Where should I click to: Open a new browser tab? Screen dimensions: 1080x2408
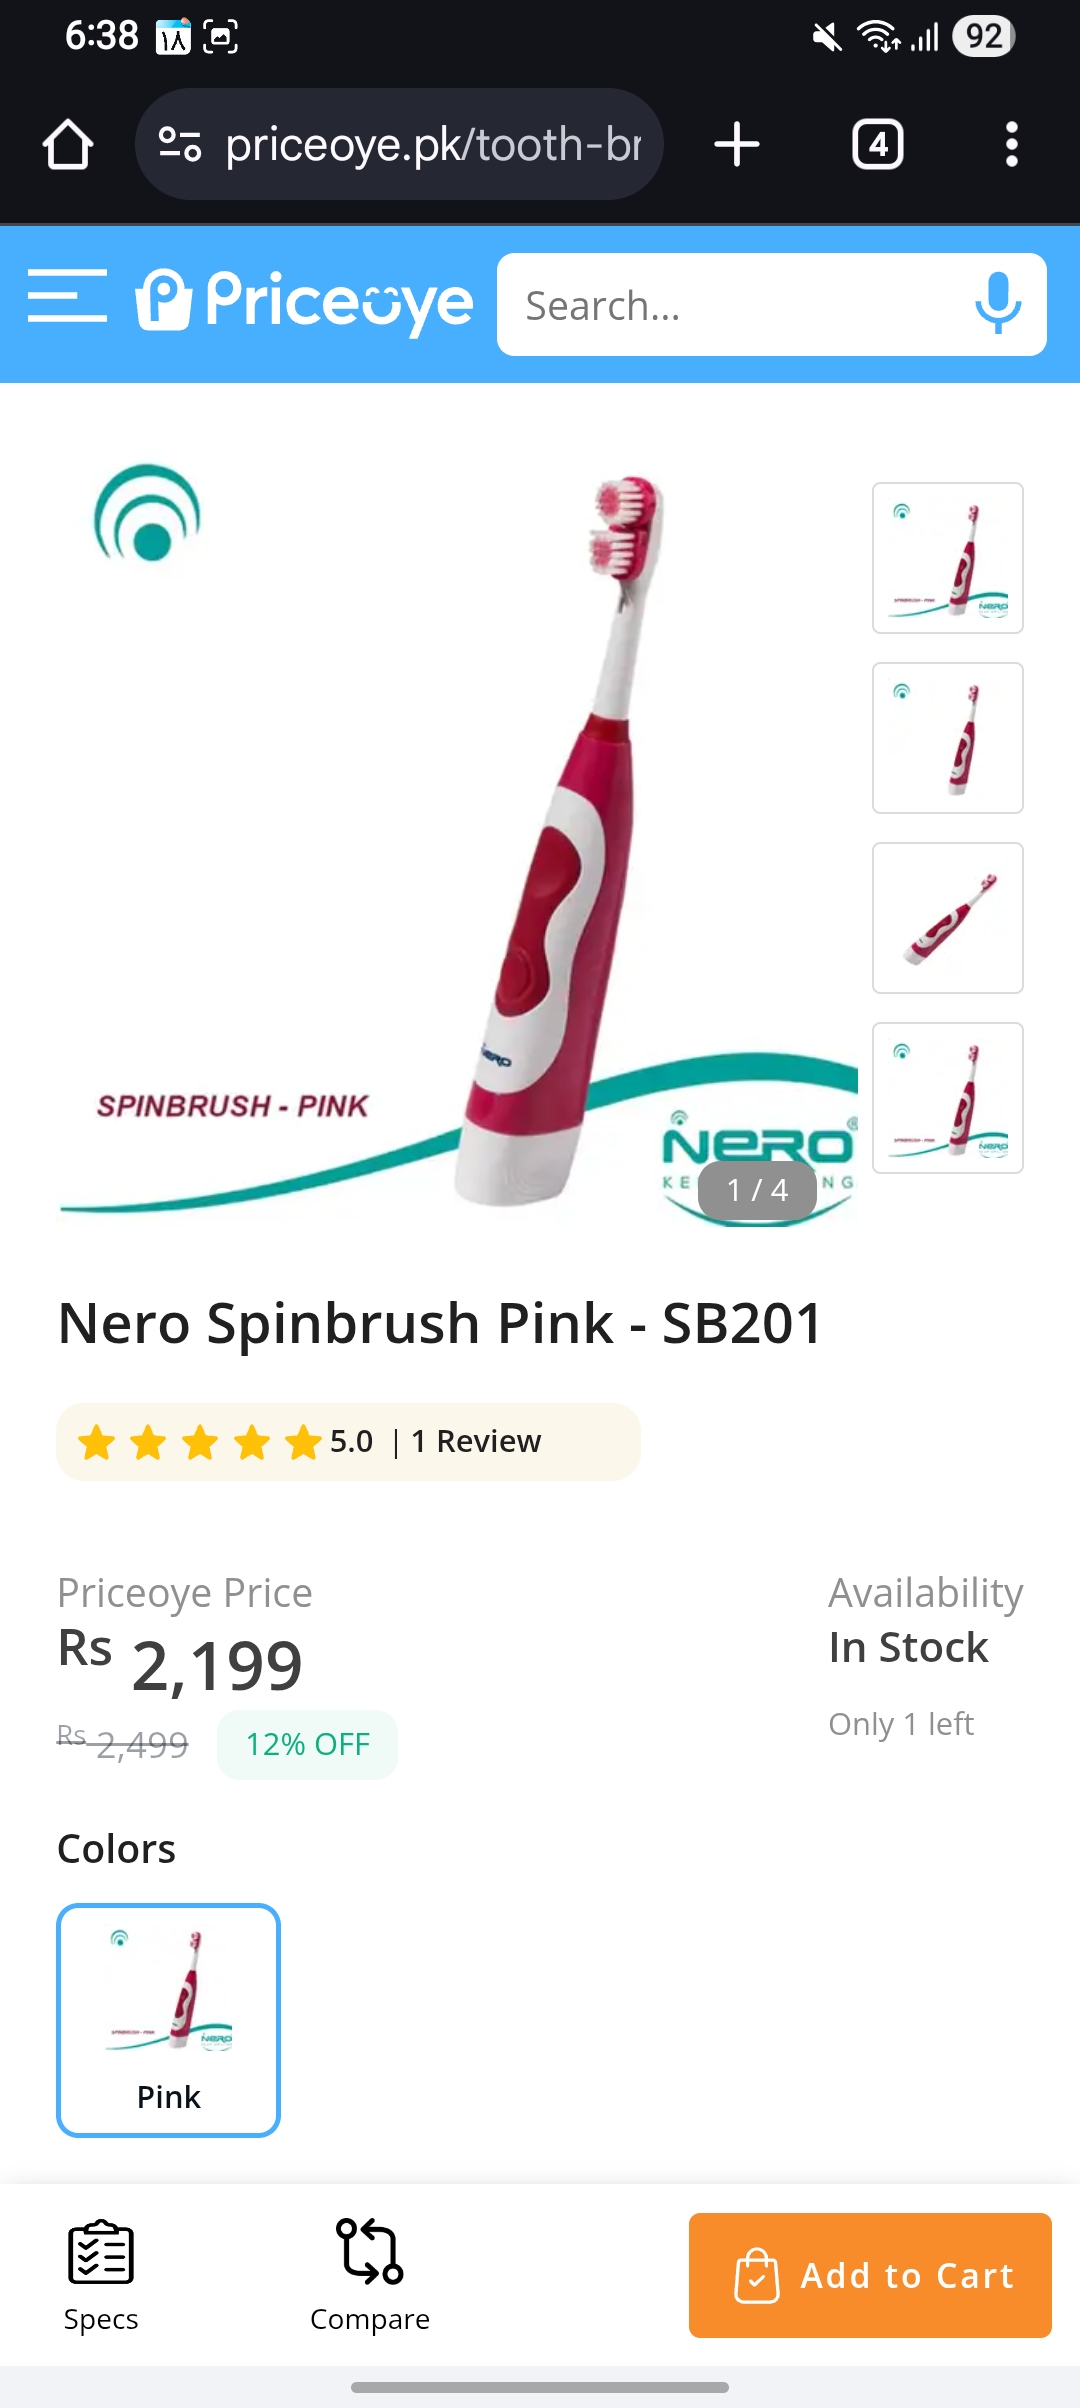(x=737, y=145)
